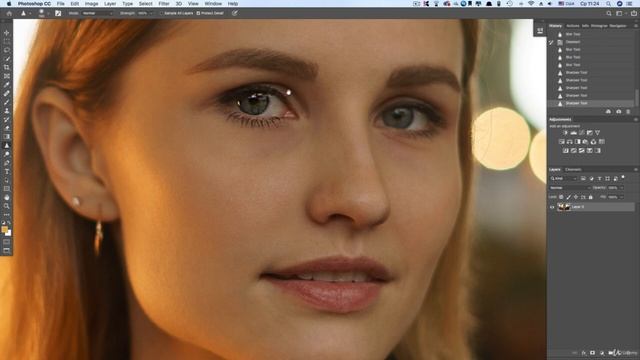Open the Edit Toolbar three-dots button
This screenshot has width=640, height=360.
[7, 215]
